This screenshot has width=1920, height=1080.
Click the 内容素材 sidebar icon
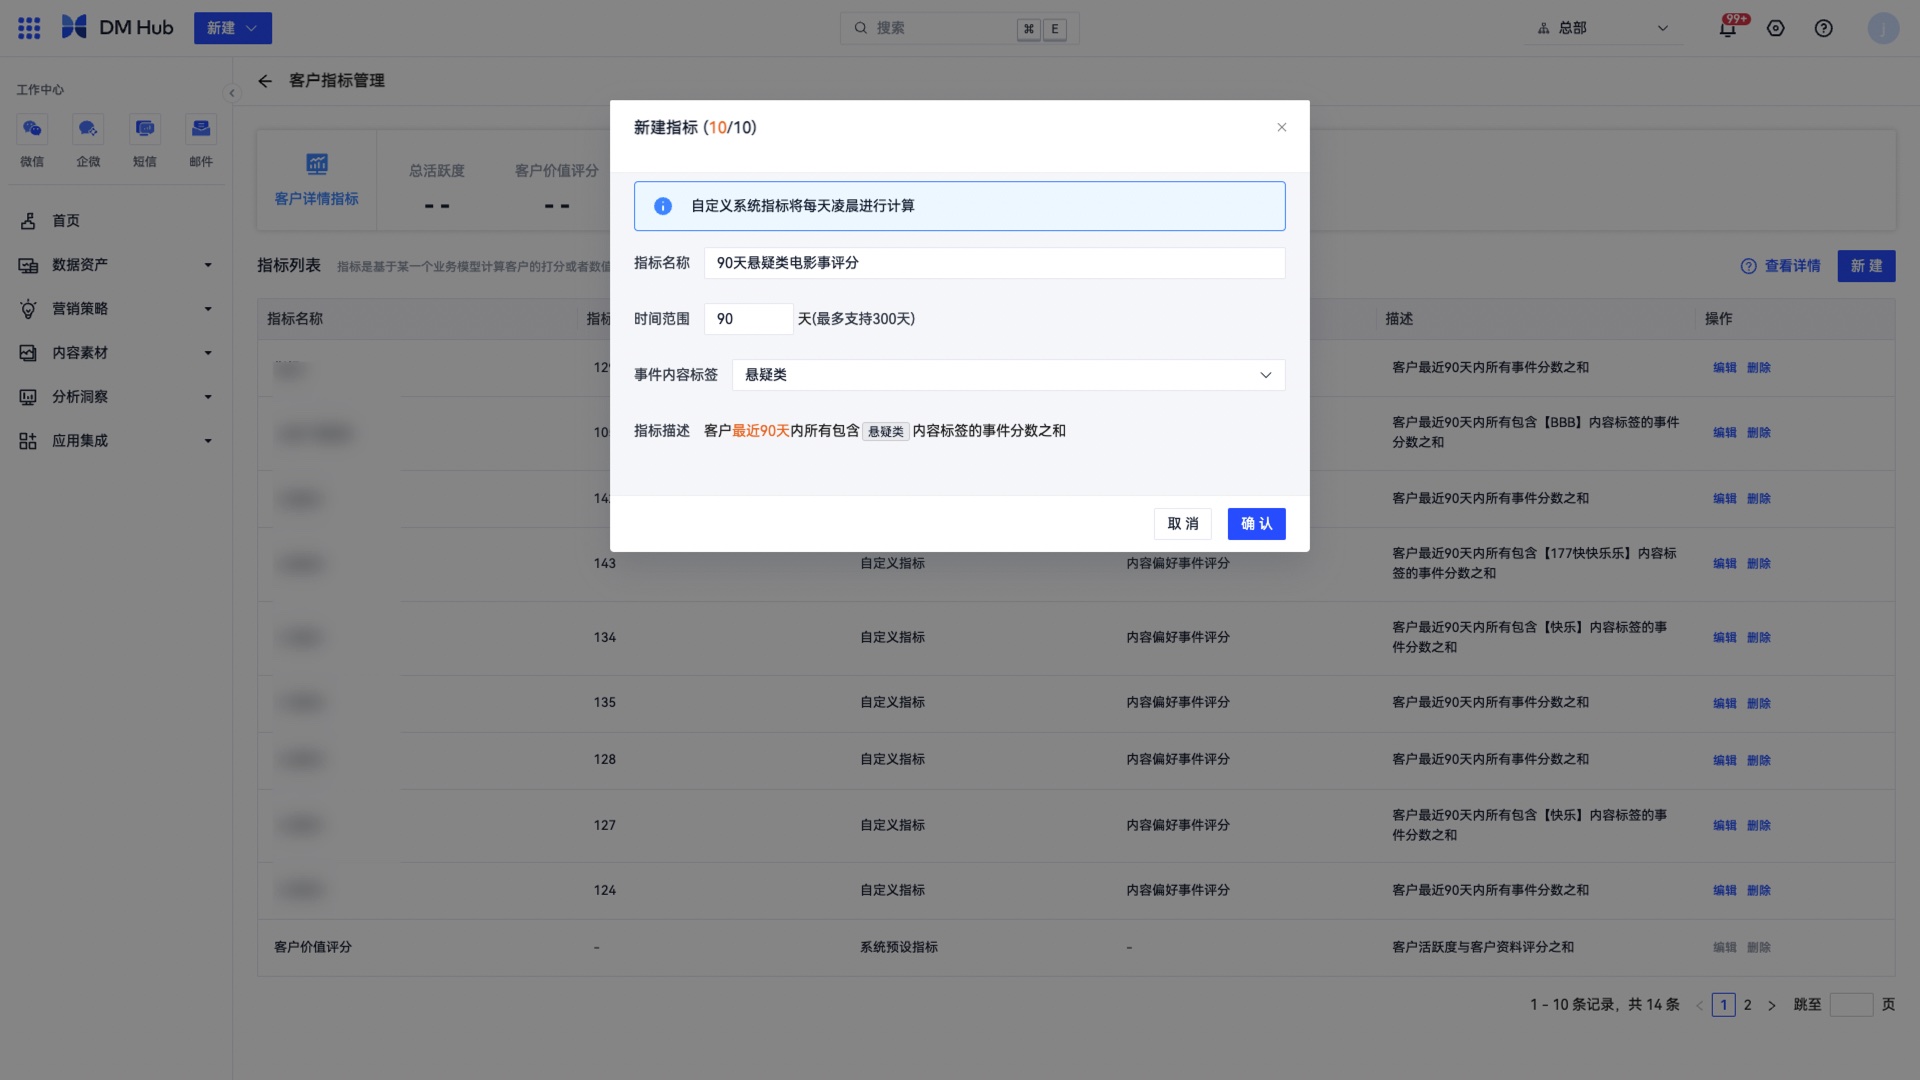coord(28,353)
